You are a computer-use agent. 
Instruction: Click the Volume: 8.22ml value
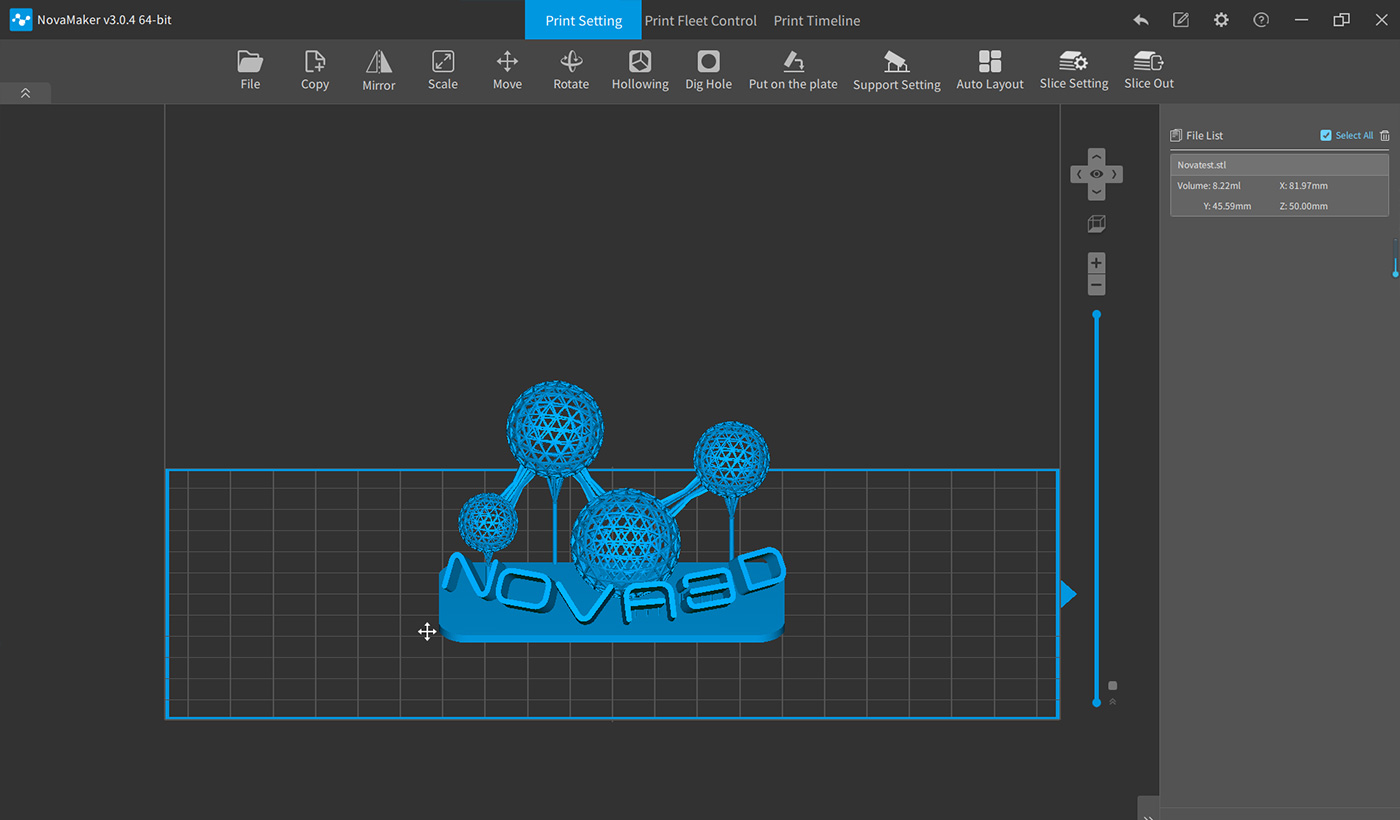point(1209,186)
